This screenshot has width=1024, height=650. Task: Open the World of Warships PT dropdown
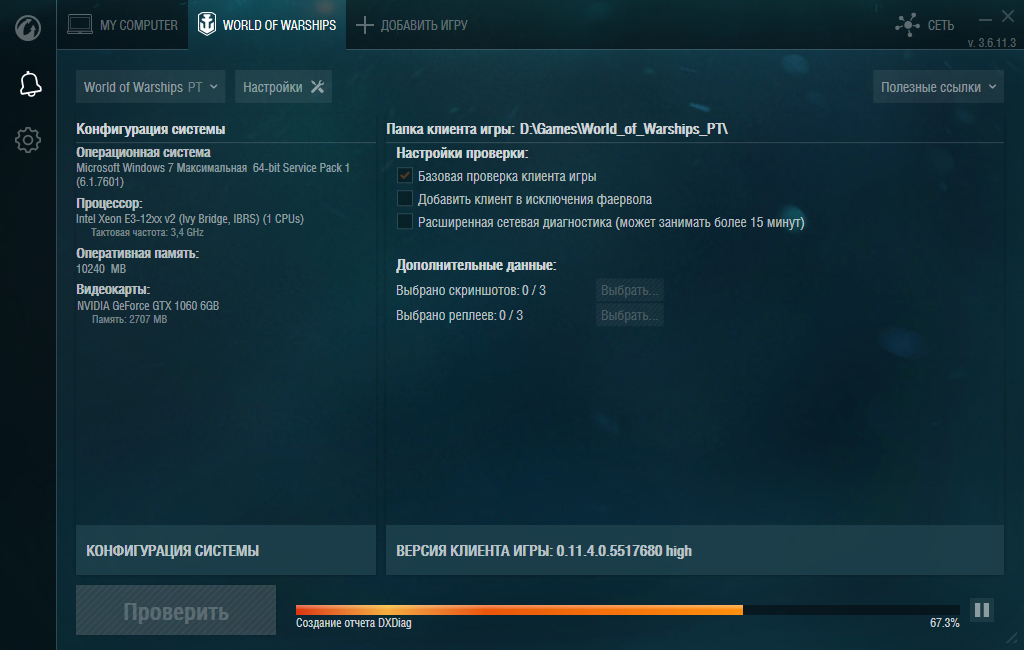pyautogui.click(x=150, y=87)
